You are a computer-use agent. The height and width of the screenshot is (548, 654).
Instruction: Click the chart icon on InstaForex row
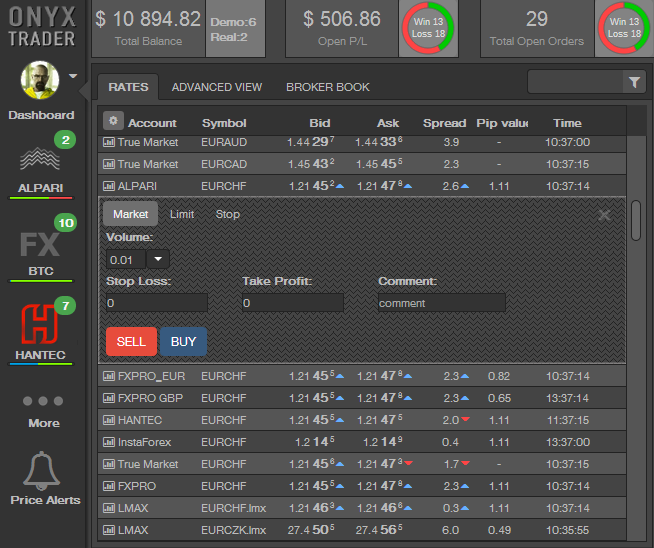tap(109, 442)
